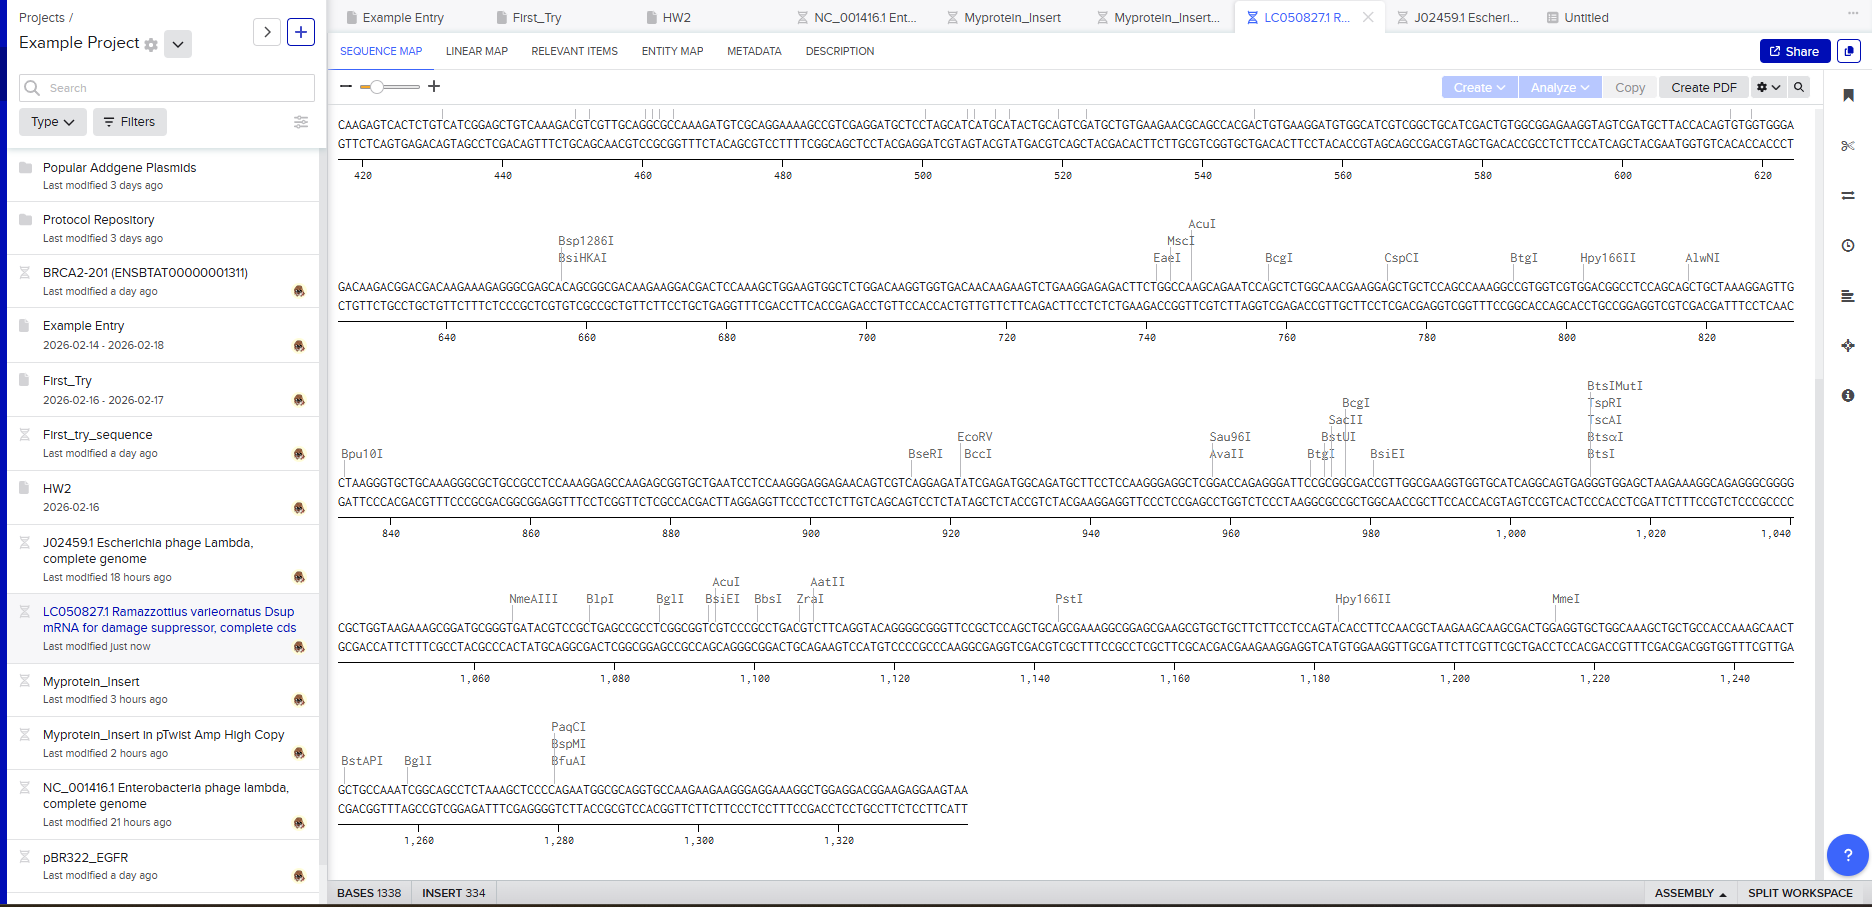Click the Create PDF button
This screenshot has height=907, width=1872.
pyautogui.click(x=1704, y=88)
